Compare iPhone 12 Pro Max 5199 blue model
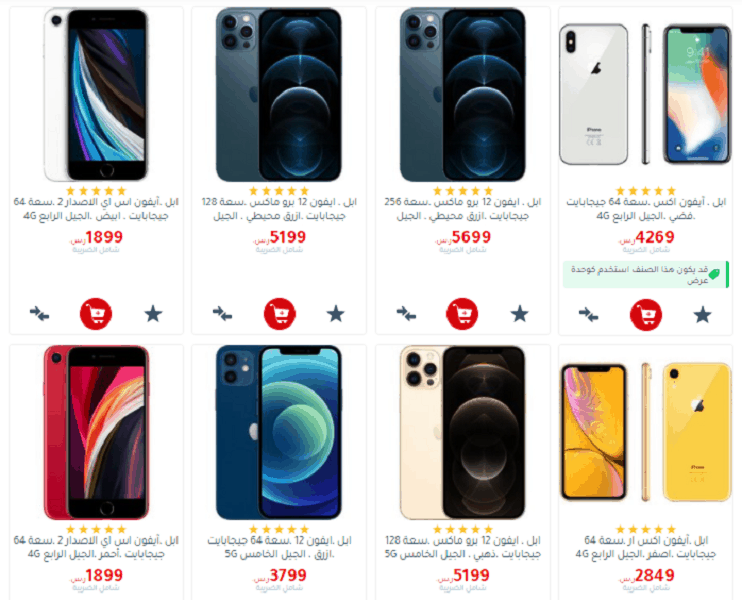The height and width of the screenshot is (600, 742). [222, 313]
